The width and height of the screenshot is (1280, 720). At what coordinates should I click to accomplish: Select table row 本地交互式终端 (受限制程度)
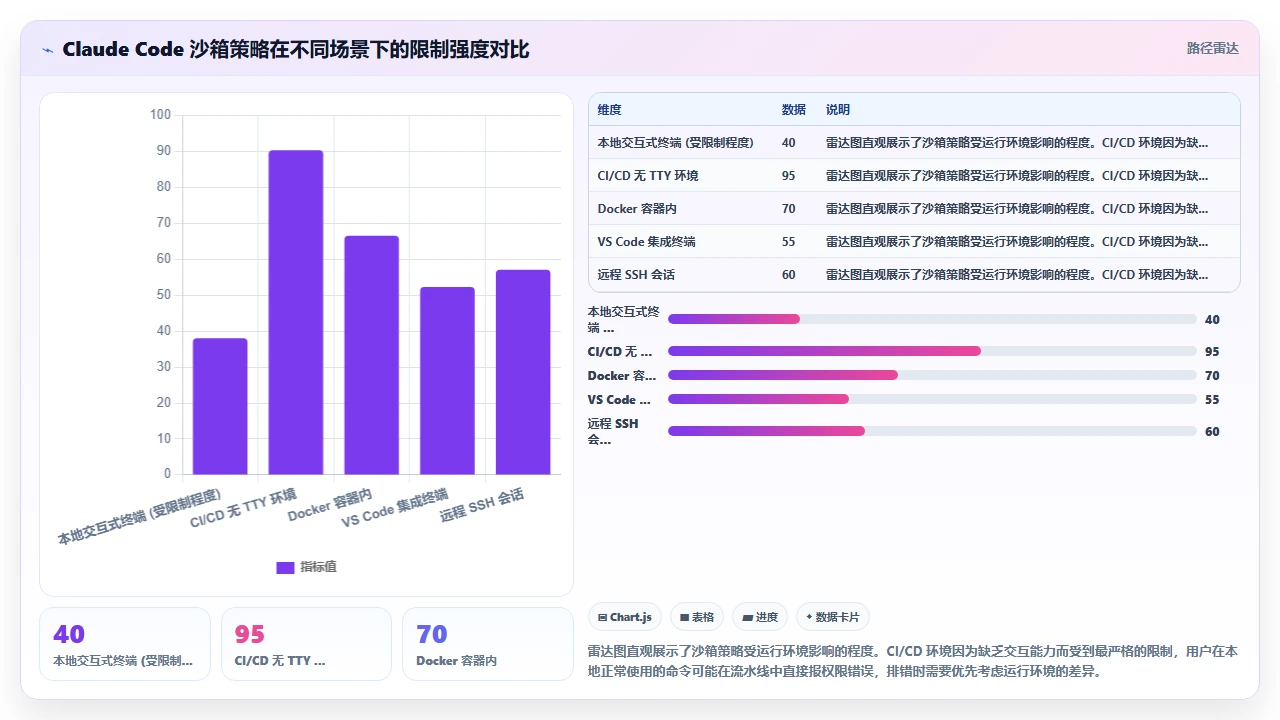[914, 143]
